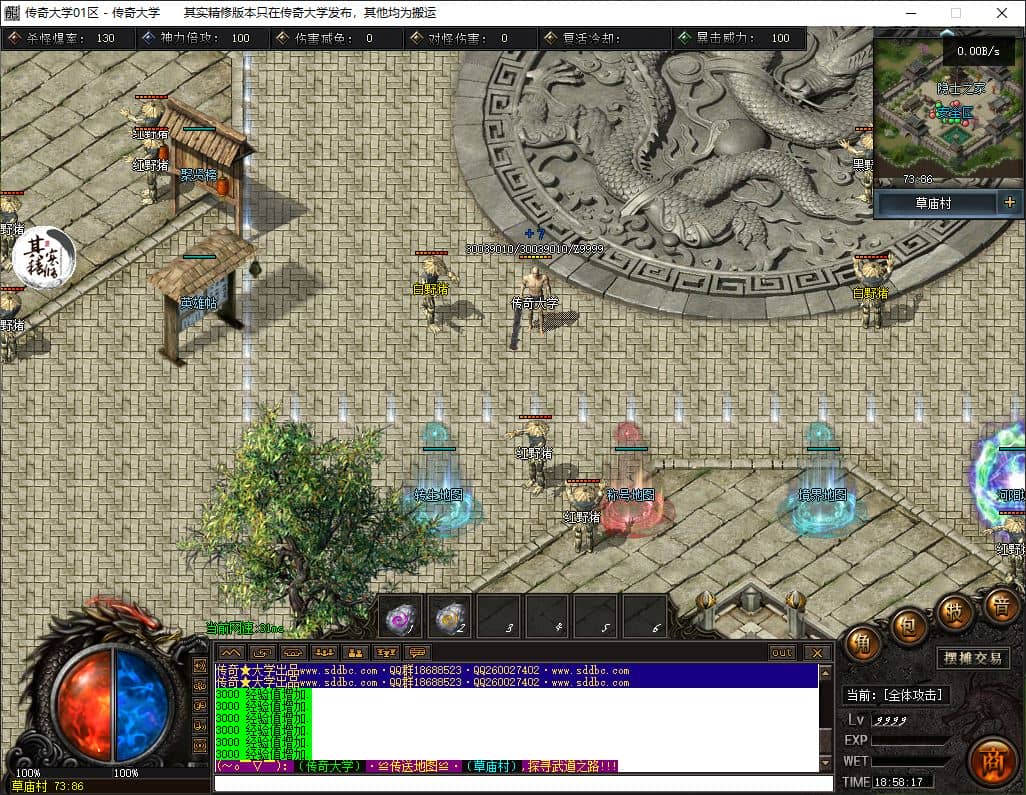Select the player character 传奇大学
Screen dimensions: 1026x795
coord(535,302)
